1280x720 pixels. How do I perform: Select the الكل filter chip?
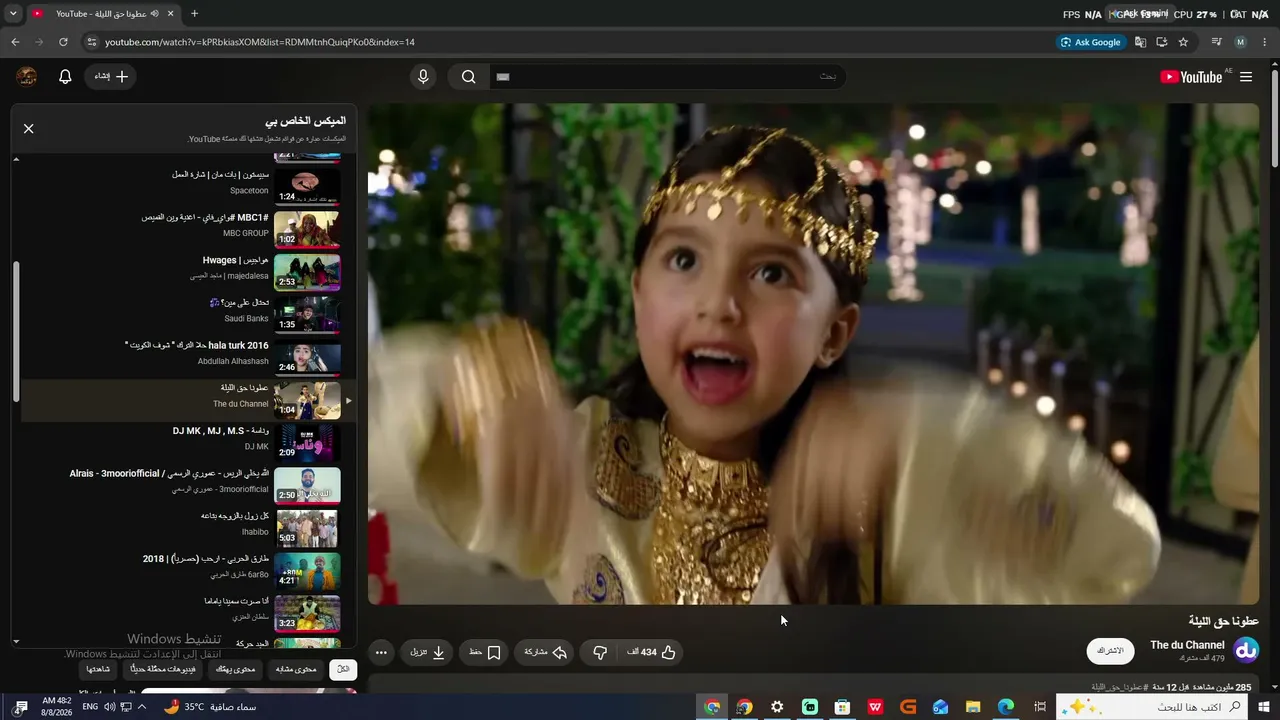(343, 669)
